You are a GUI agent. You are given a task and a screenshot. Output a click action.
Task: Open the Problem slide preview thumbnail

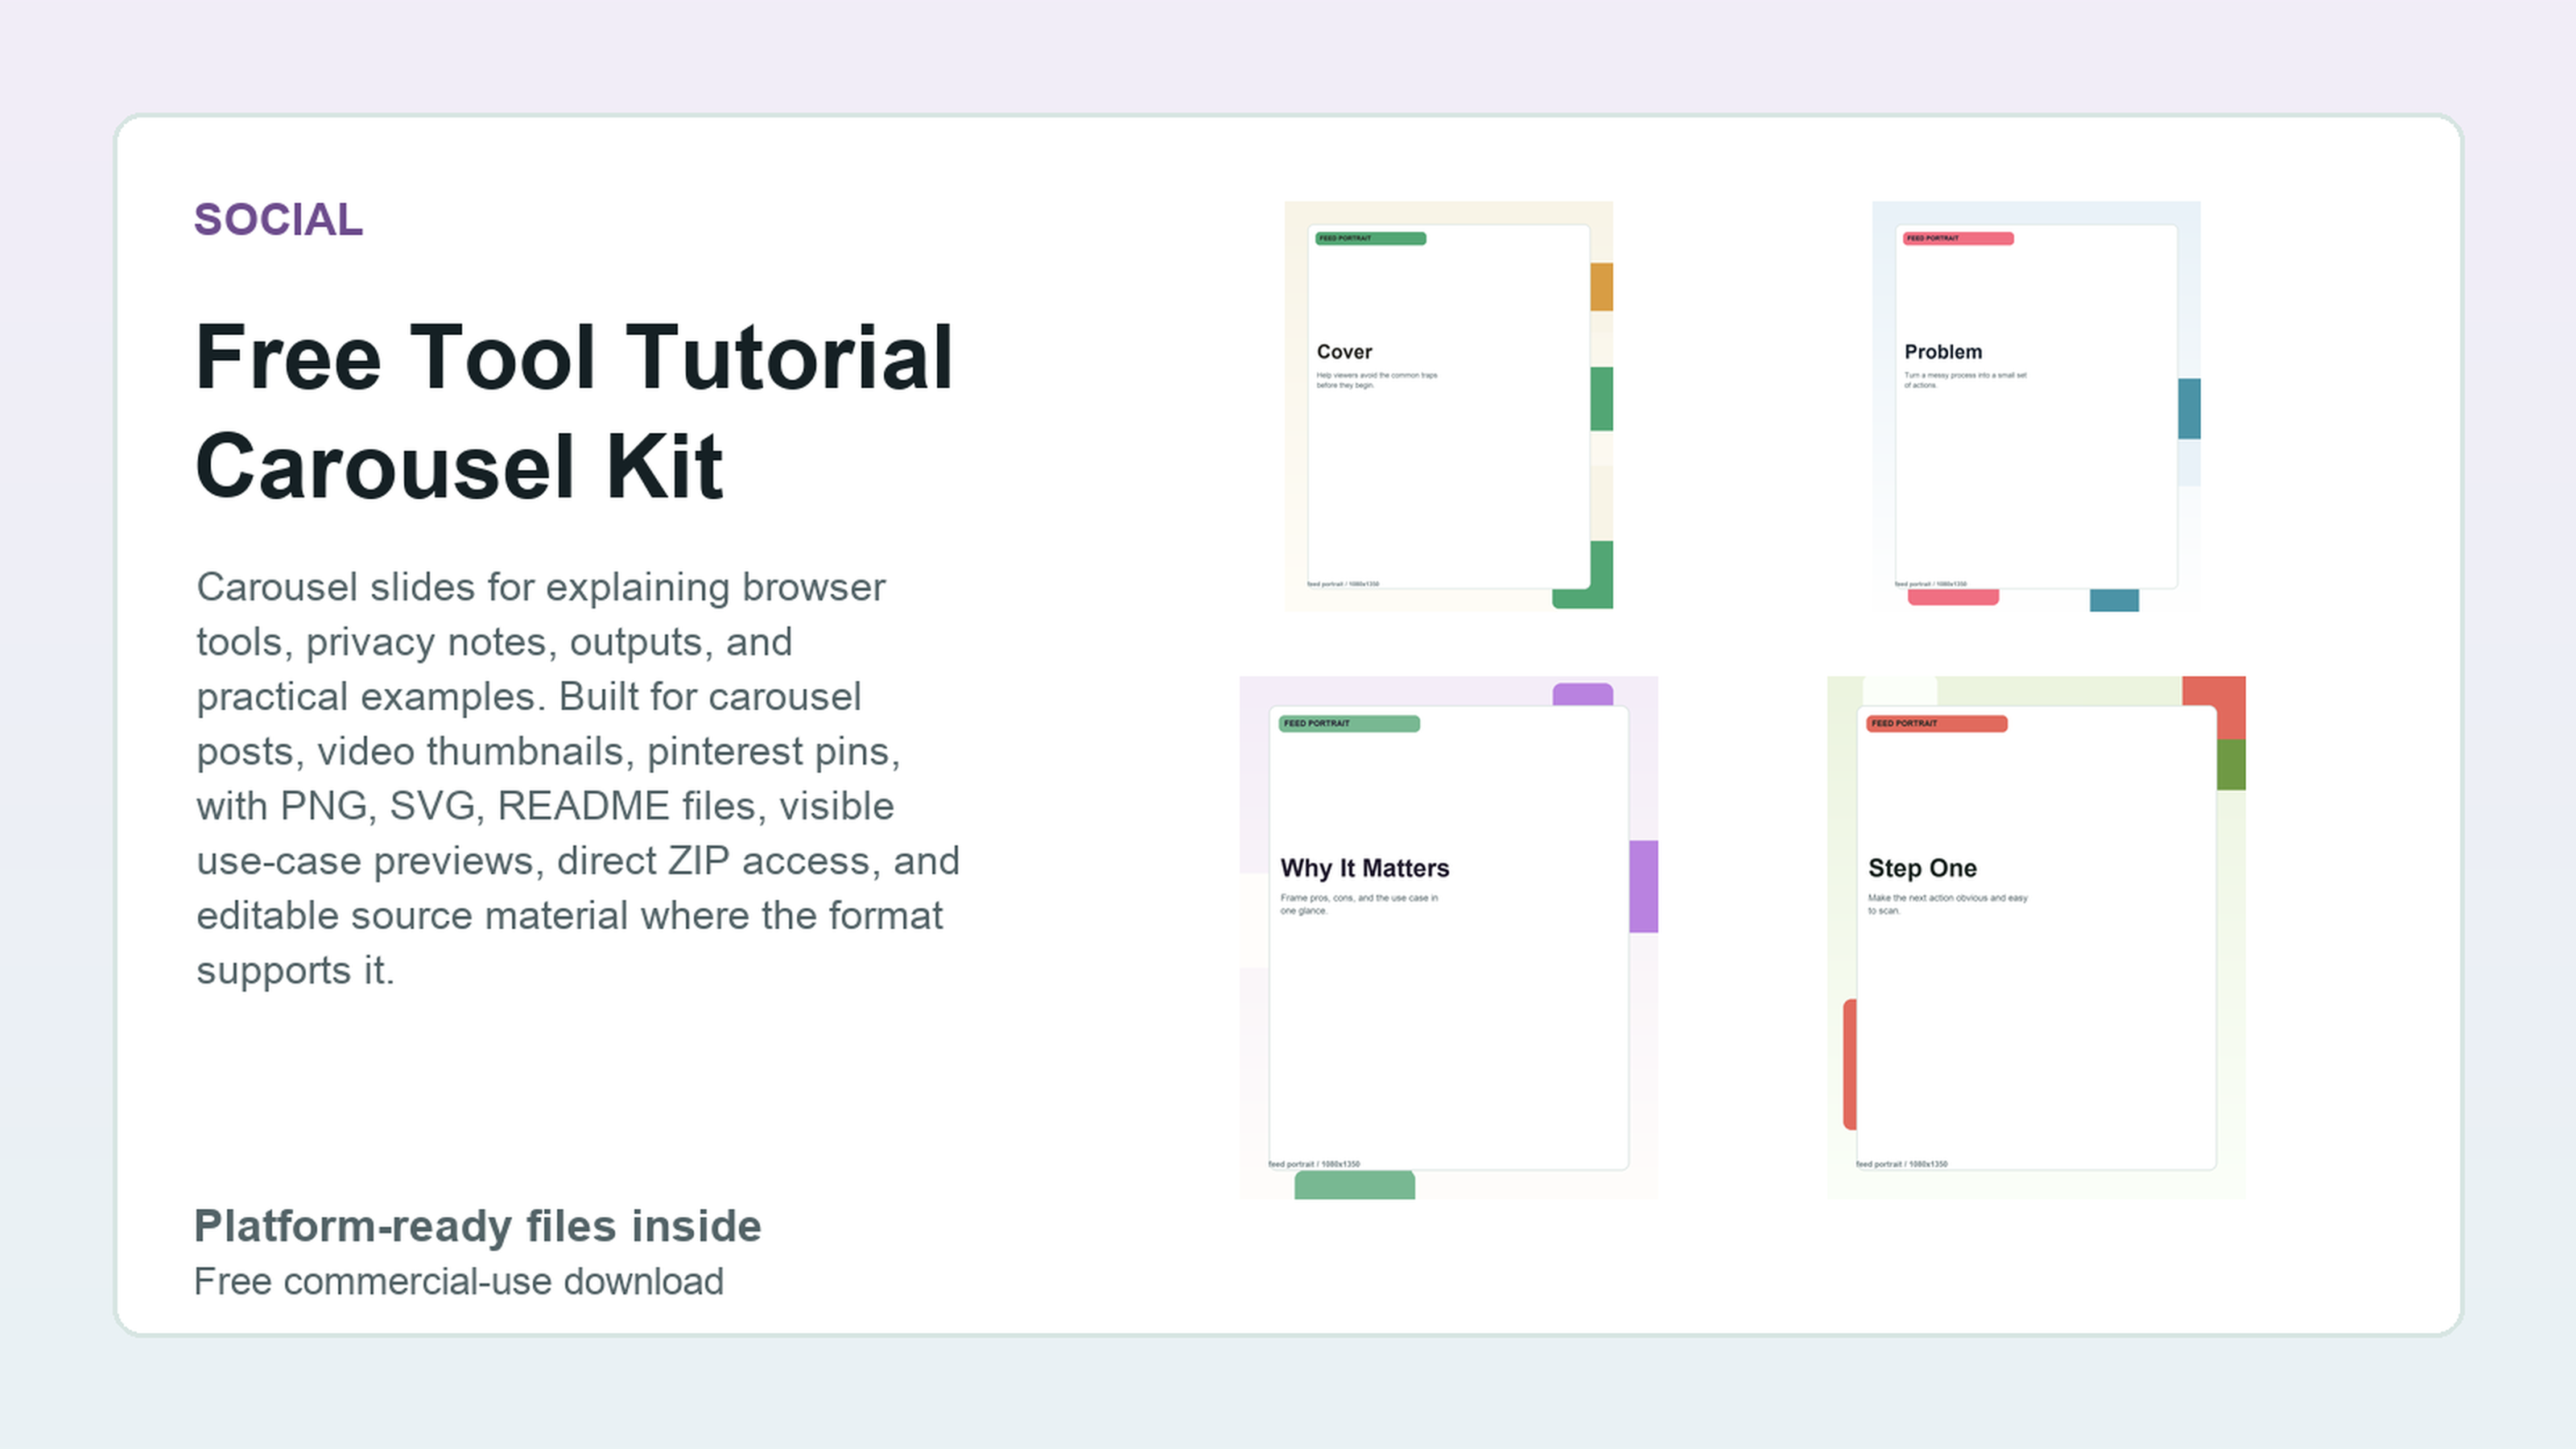click(x=2036, y=405)
